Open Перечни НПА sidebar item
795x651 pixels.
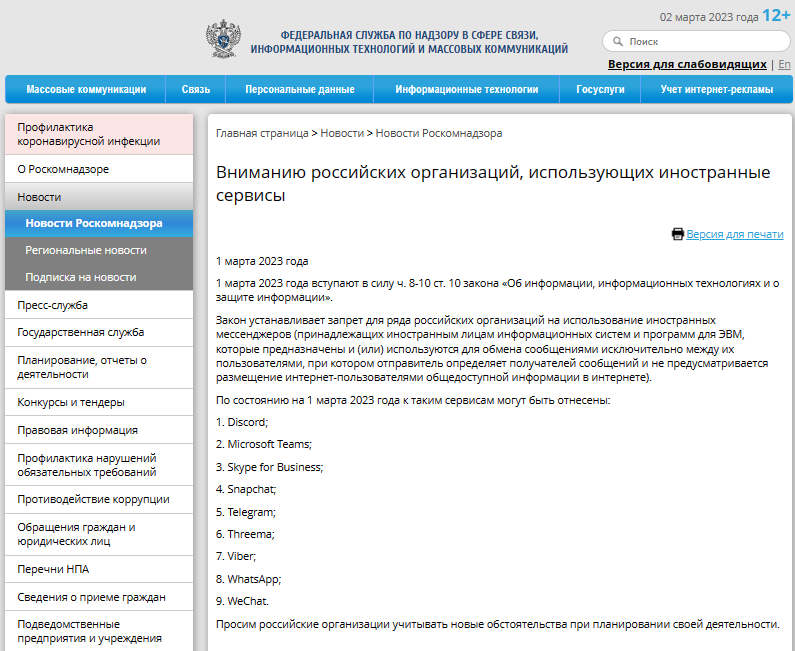click(x=99, y=569)
